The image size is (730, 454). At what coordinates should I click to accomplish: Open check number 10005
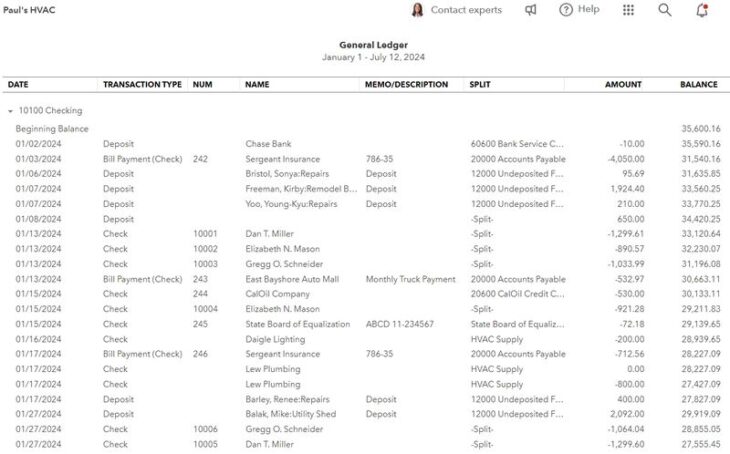pos(205,444)
